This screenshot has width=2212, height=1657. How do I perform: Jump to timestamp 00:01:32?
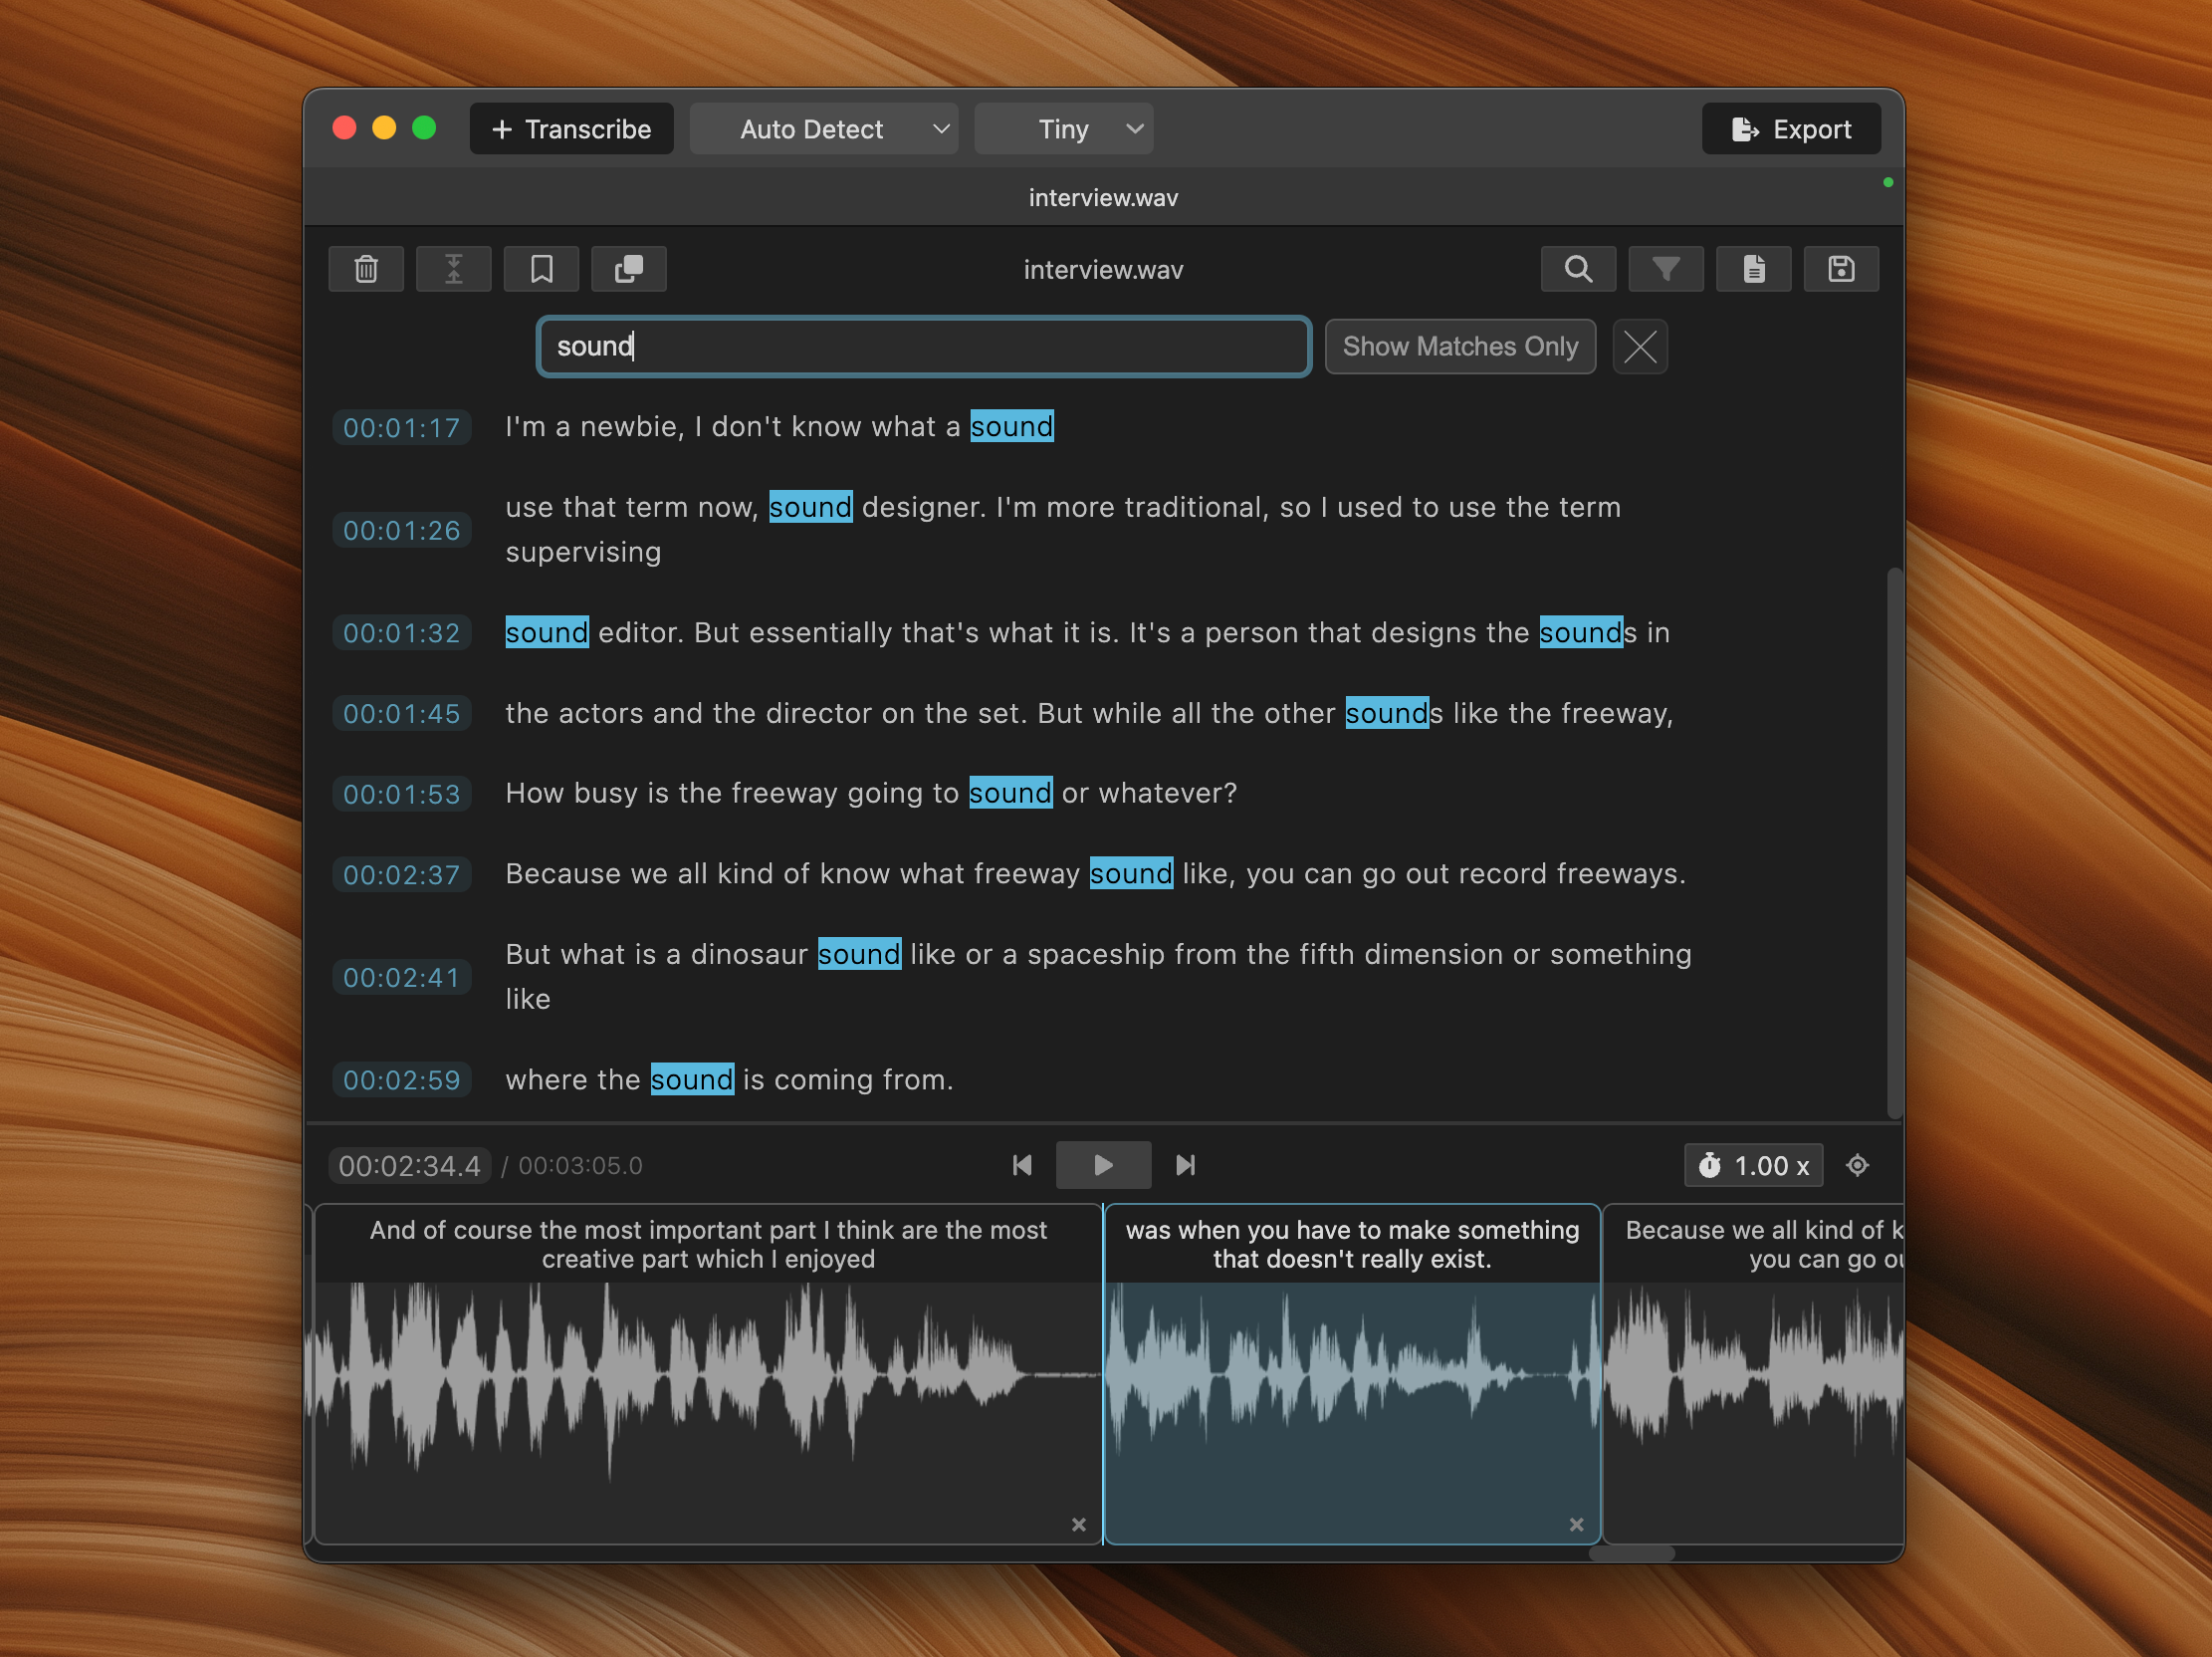(x=402, y=633)
